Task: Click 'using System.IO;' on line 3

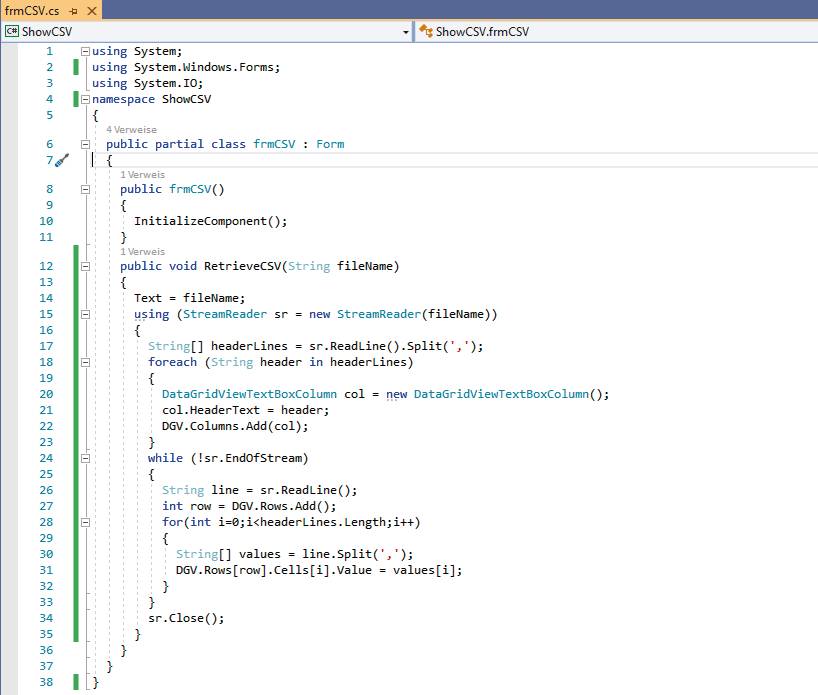Action: pos(148,83)
